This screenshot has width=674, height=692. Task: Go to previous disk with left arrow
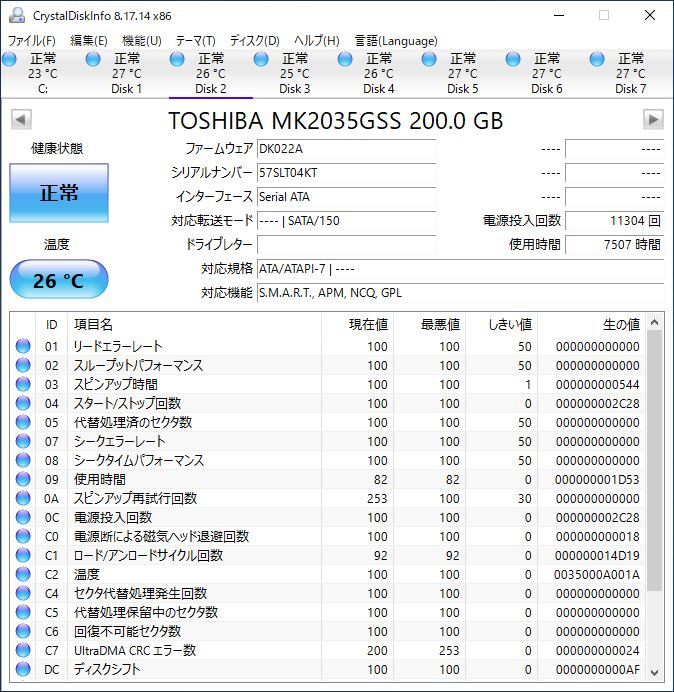[x=21, y=120]
